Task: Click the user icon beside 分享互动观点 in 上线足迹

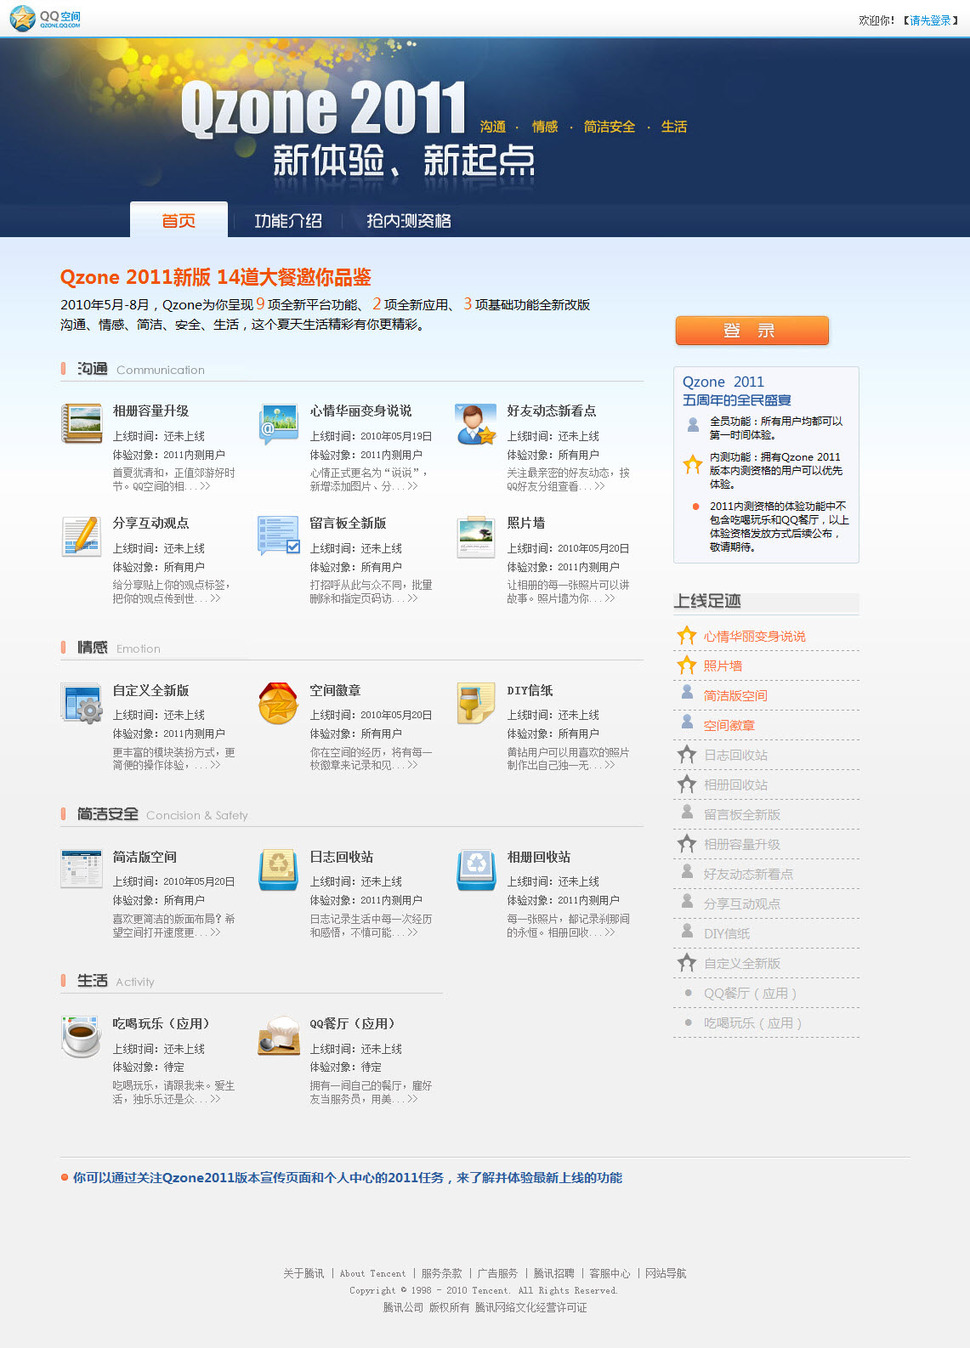Action: point(687,900)
